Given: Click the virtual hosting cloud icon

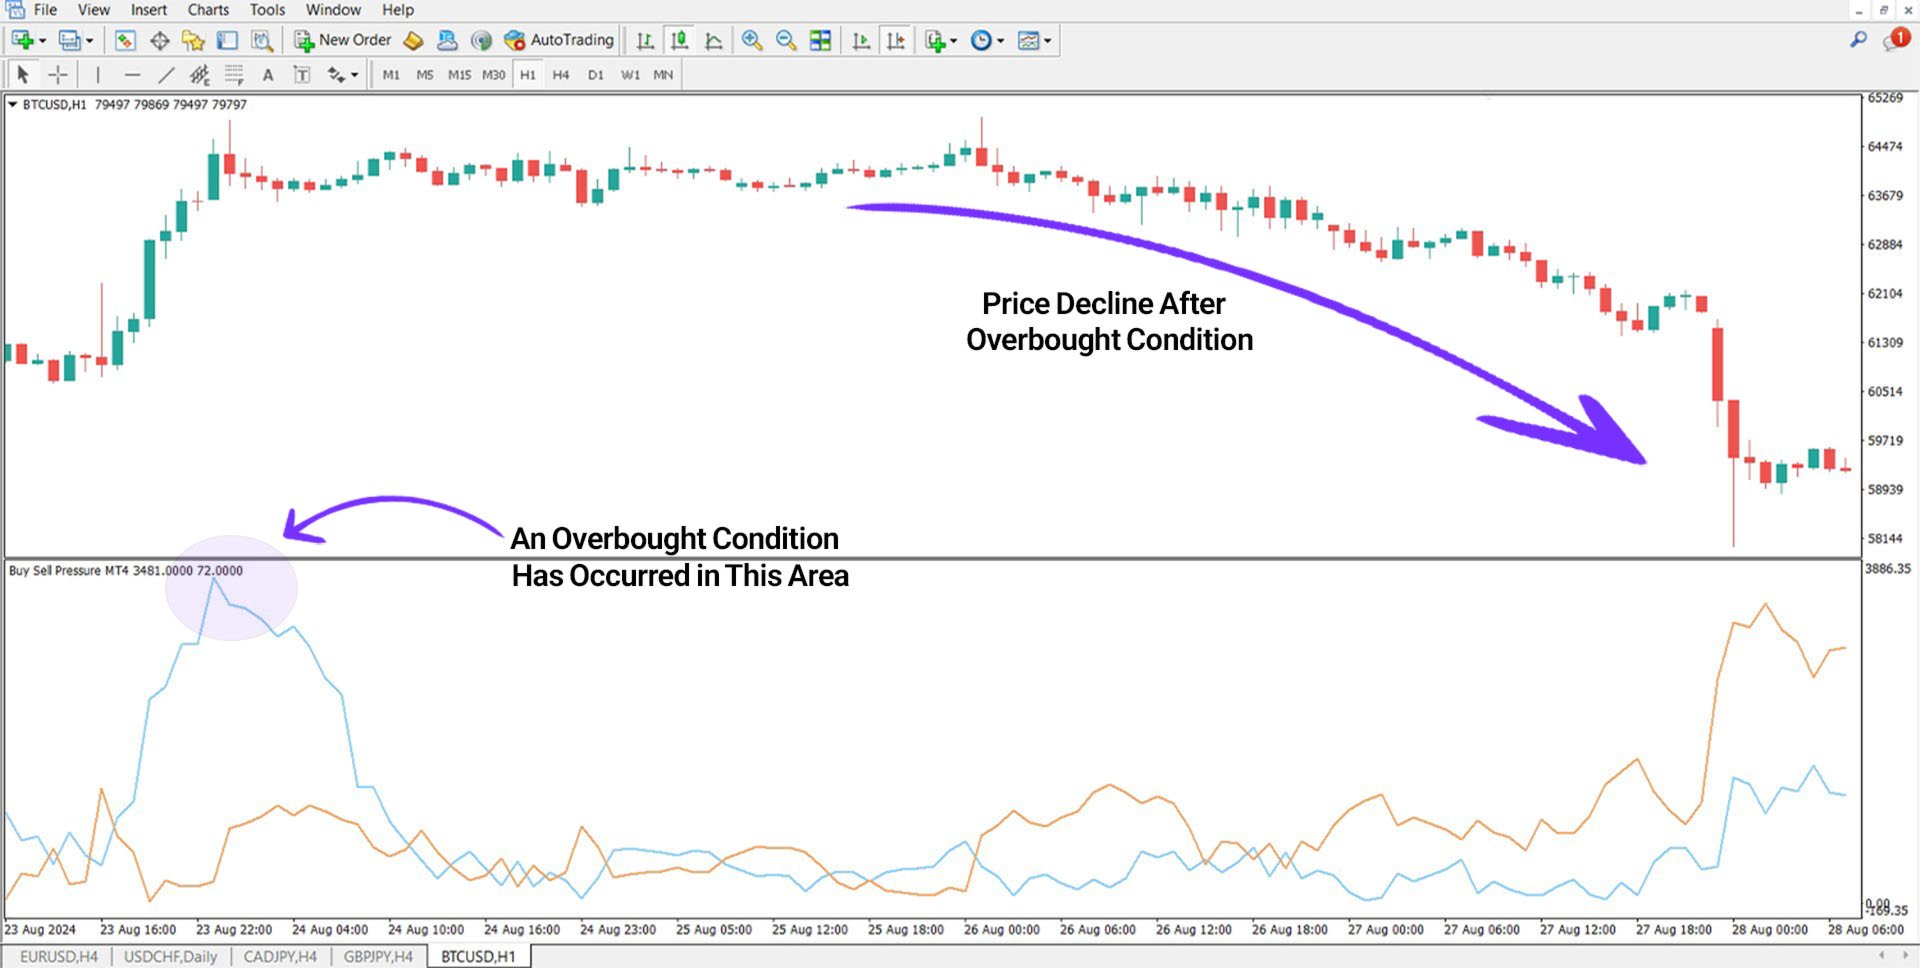Looking at the screenshot, I should coord(447,40).
